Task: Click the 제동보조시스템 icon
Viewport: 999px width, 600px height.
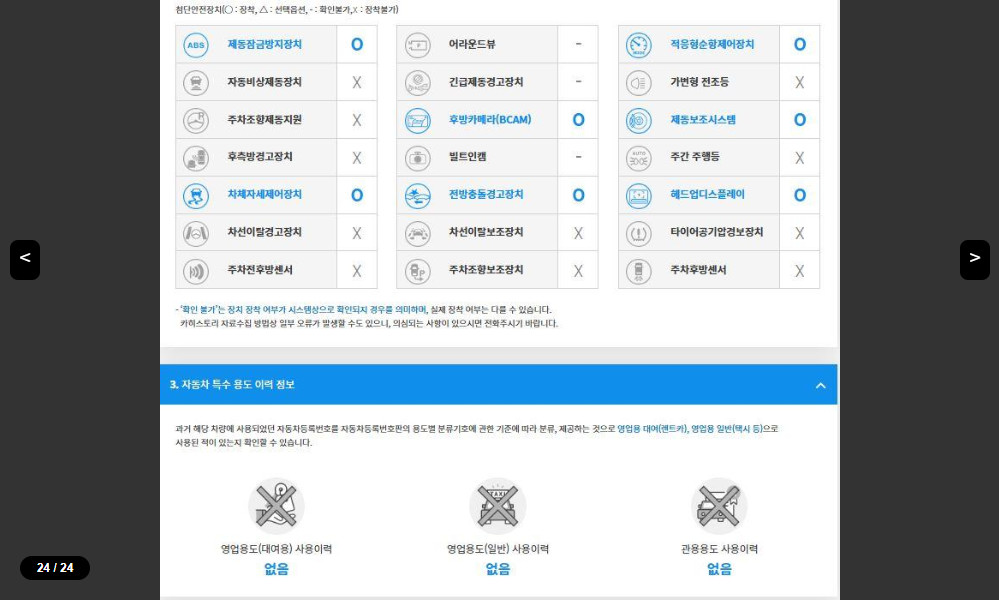Action: tap(638, 120)
